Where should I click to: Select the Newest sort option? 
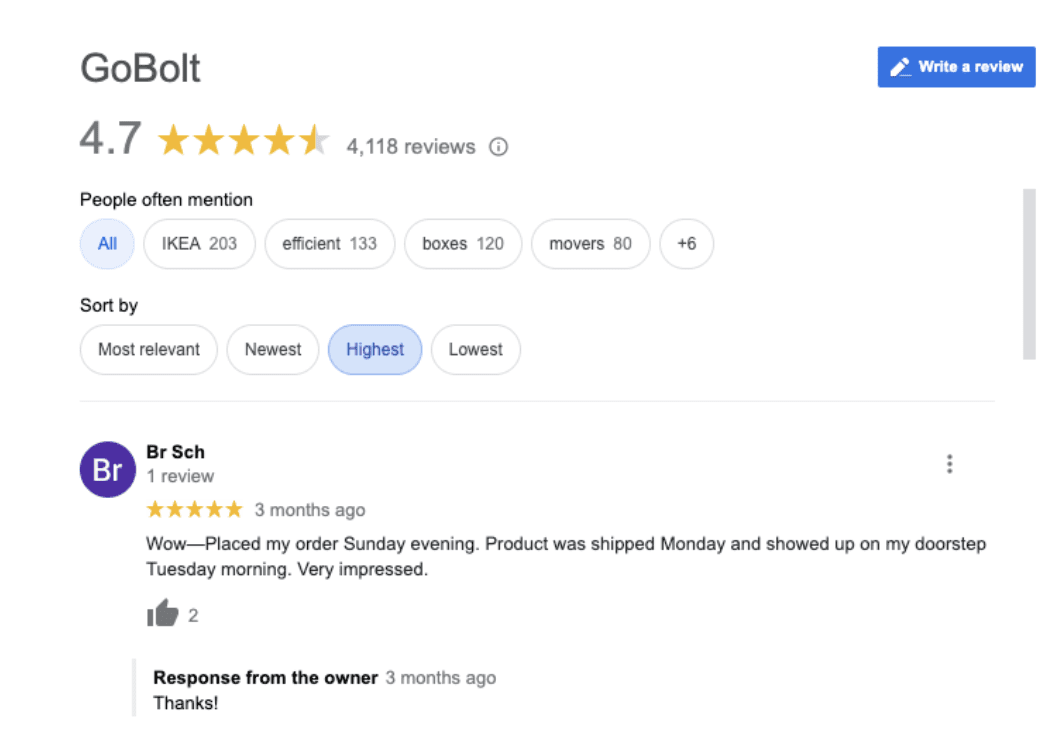[x=272, y=349]
